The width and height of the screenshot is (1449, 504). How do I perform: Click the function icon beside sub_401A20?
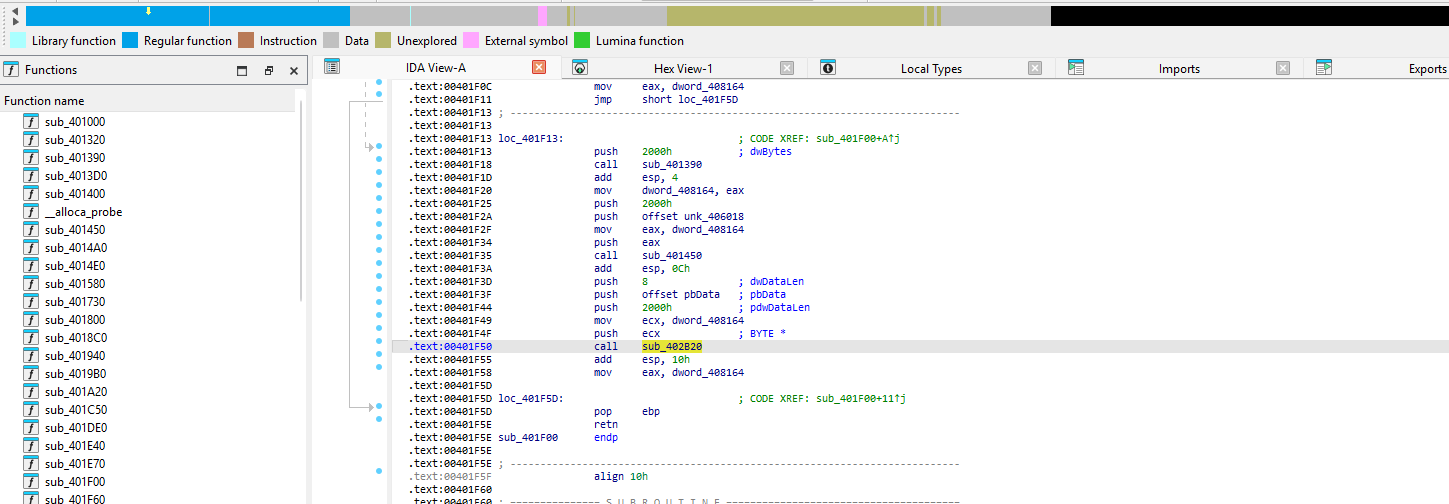click(31, 392)
